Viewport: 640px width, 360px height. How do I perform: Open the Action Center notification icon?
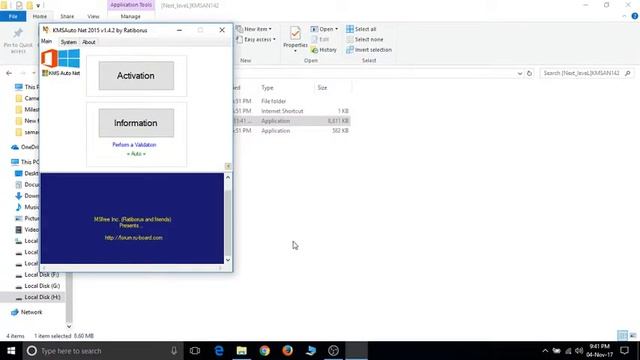pos(624,351)
